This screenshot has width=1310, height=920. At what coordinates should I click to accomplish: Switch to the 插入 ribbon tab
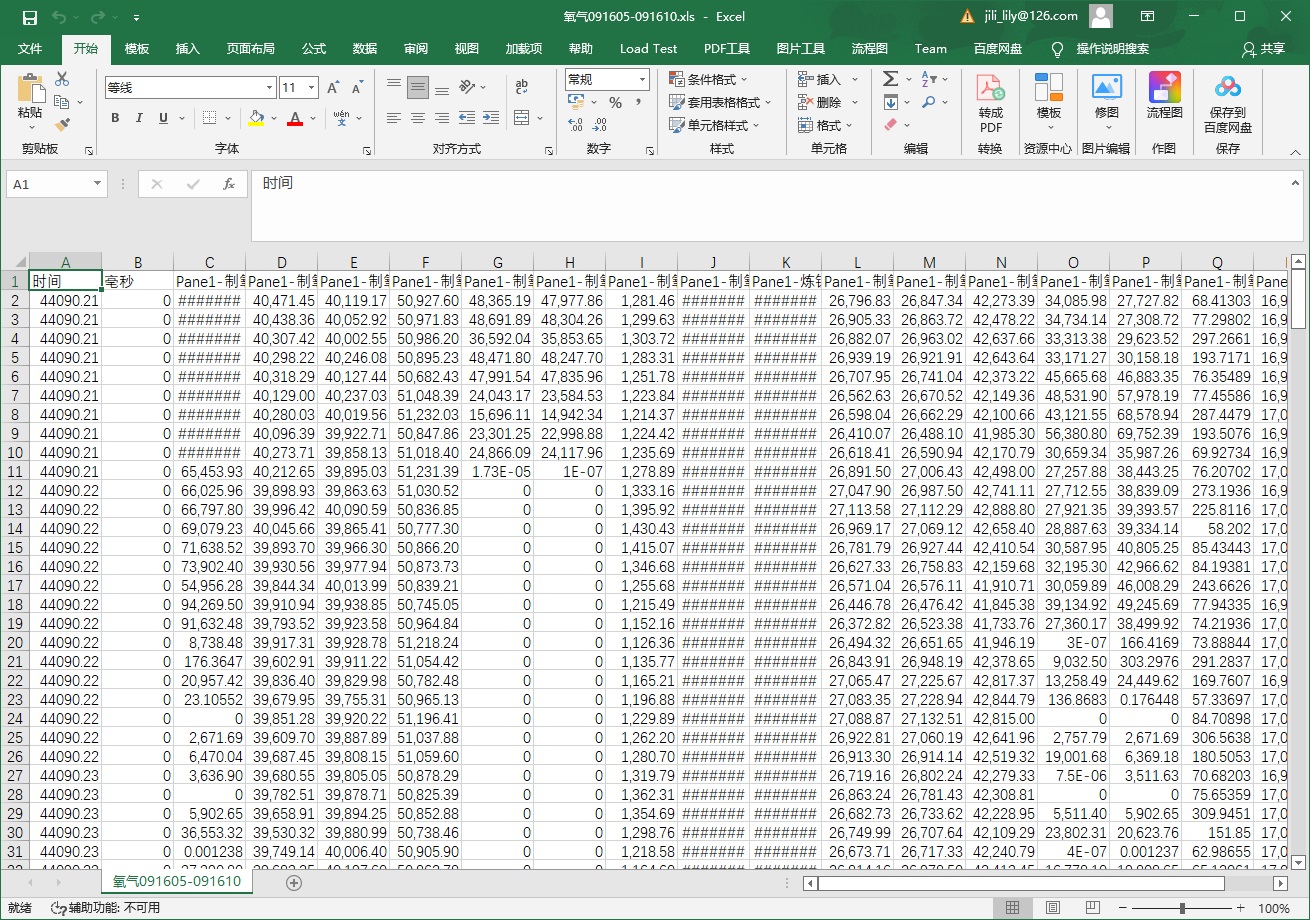pos(188,48)
